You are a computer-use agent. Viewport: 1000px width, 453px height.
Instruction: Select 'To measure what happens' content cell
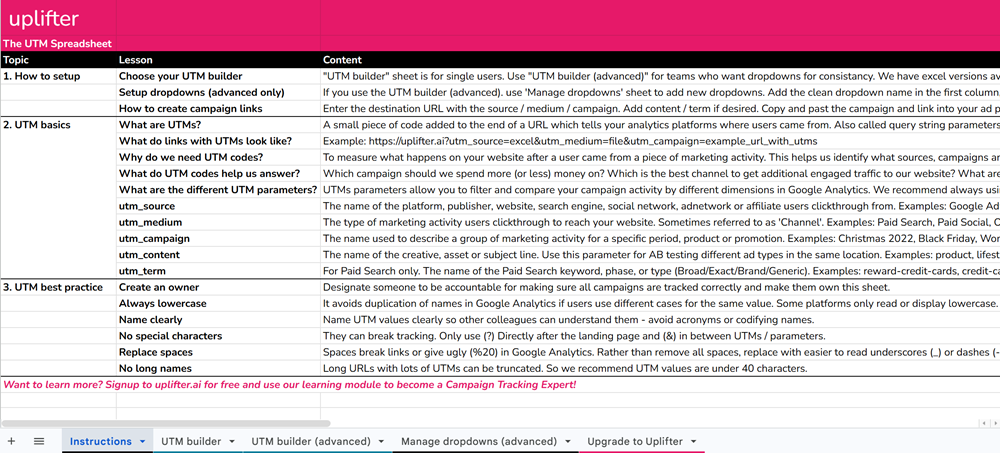(x=660, y=157)
